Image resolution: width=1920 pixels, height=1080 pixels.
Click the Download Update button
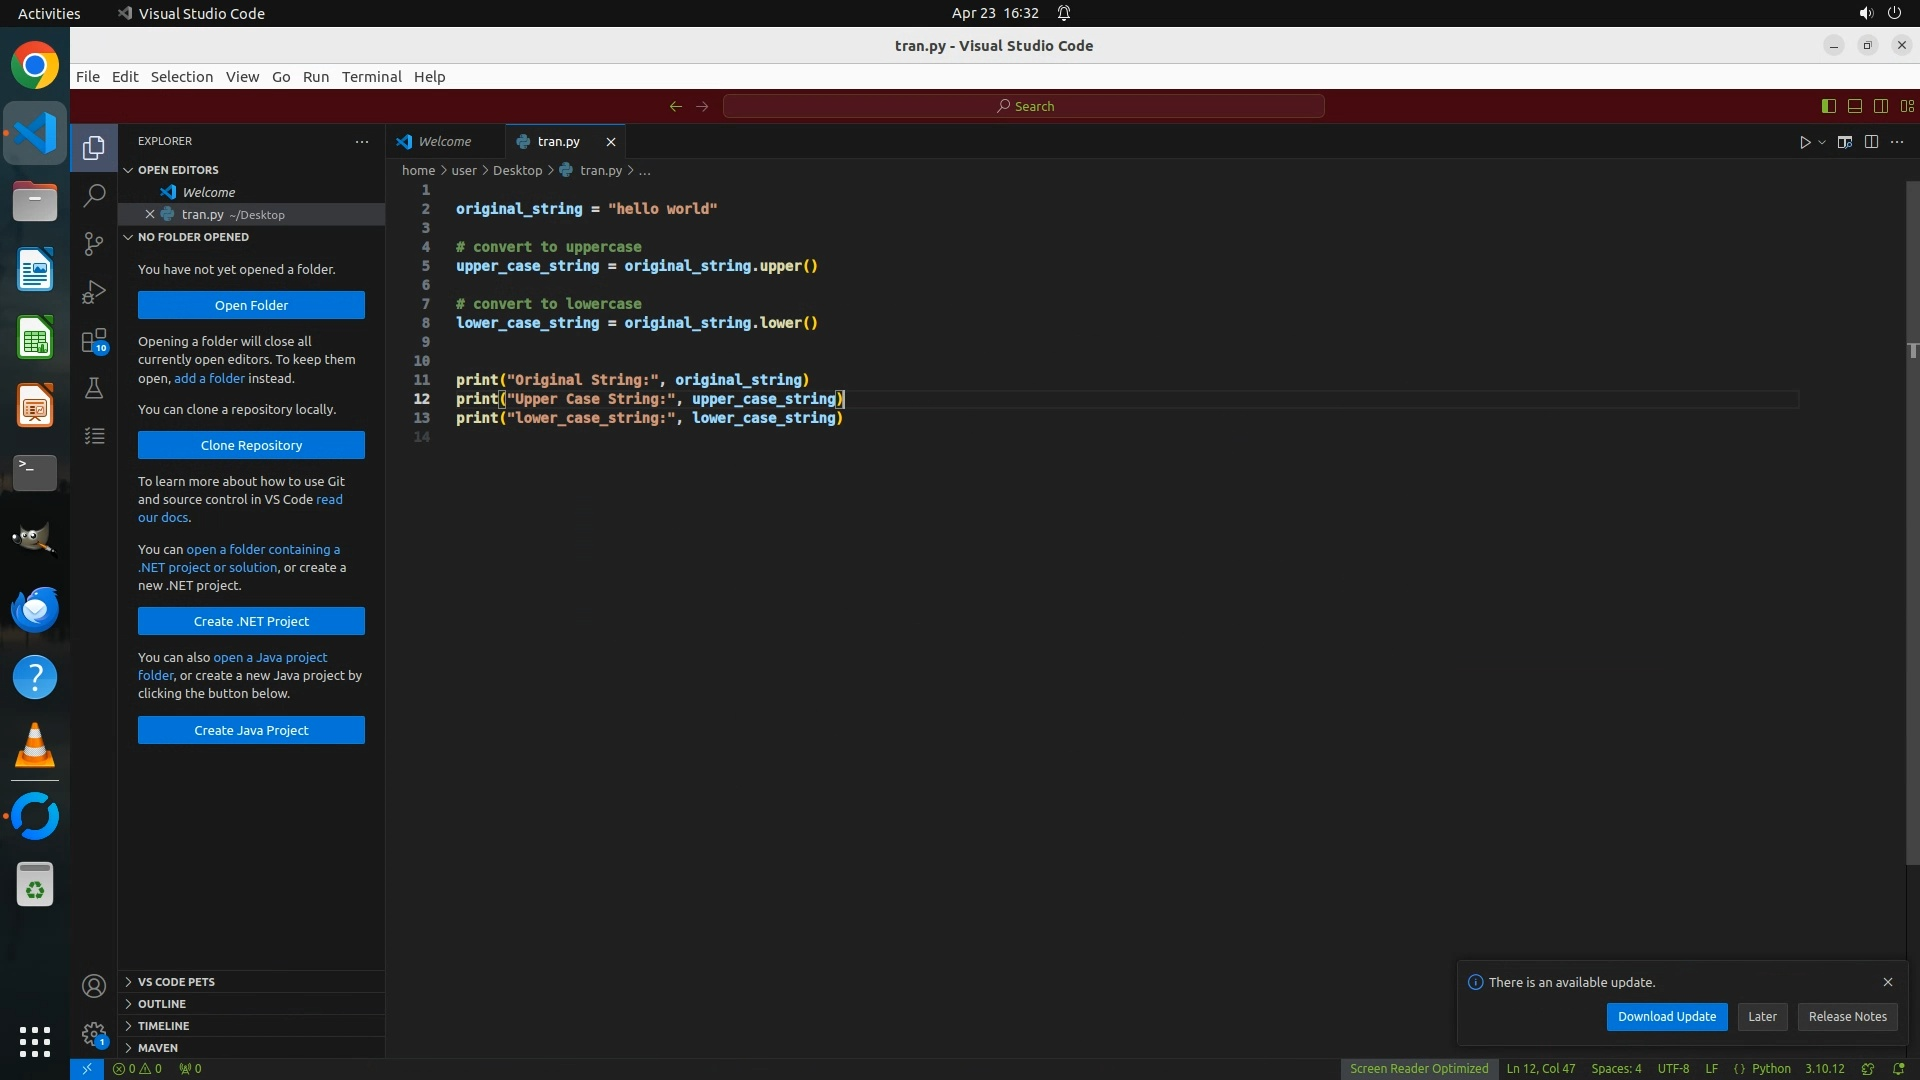[1666, 1017]
